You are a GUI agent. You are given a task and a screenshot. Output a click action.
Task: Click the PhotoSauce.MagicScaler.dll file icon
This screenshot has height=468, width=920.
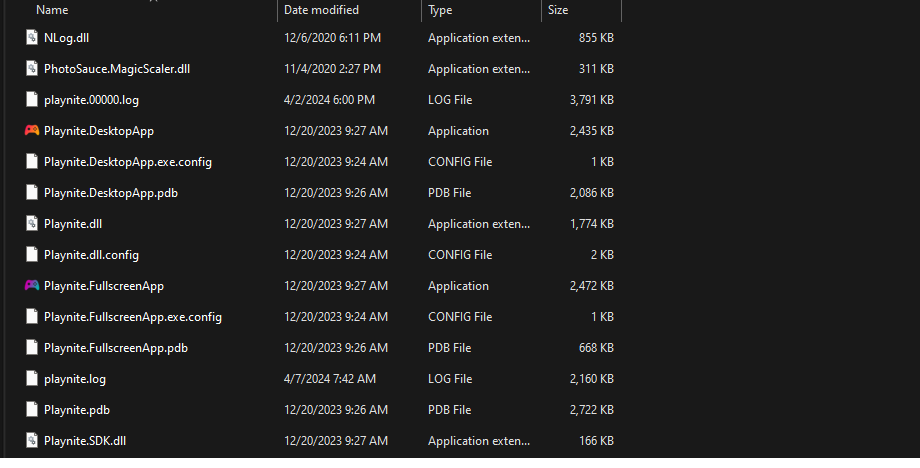32,69
